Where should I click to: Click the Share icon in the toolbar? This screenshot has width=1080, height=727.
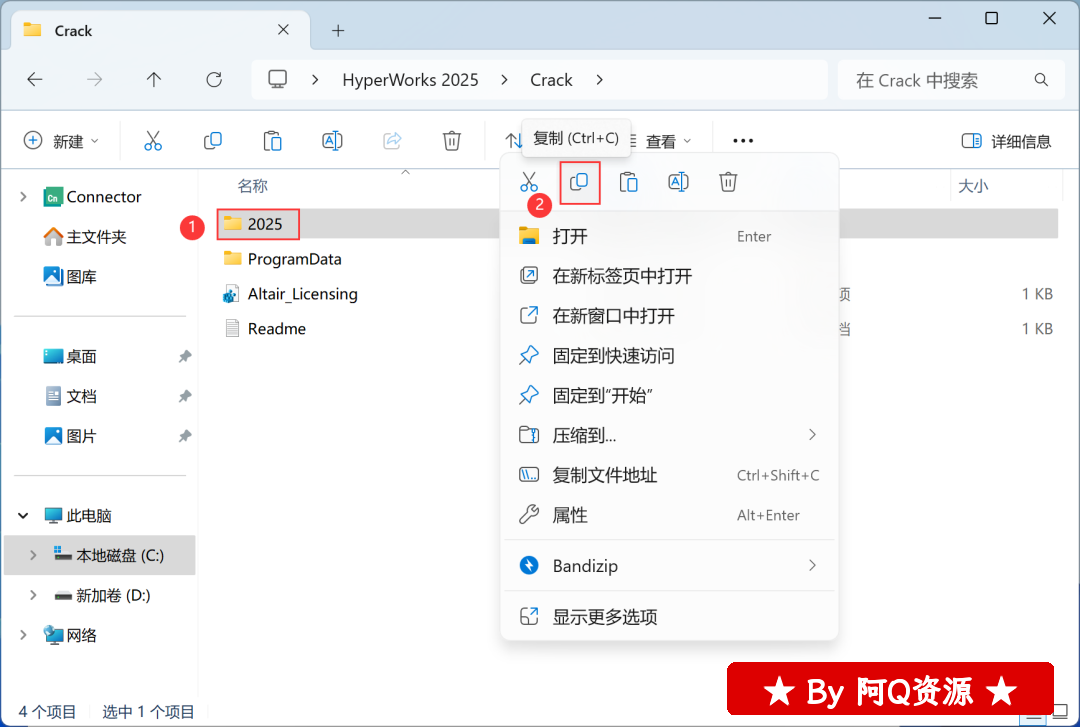(392, 141)
